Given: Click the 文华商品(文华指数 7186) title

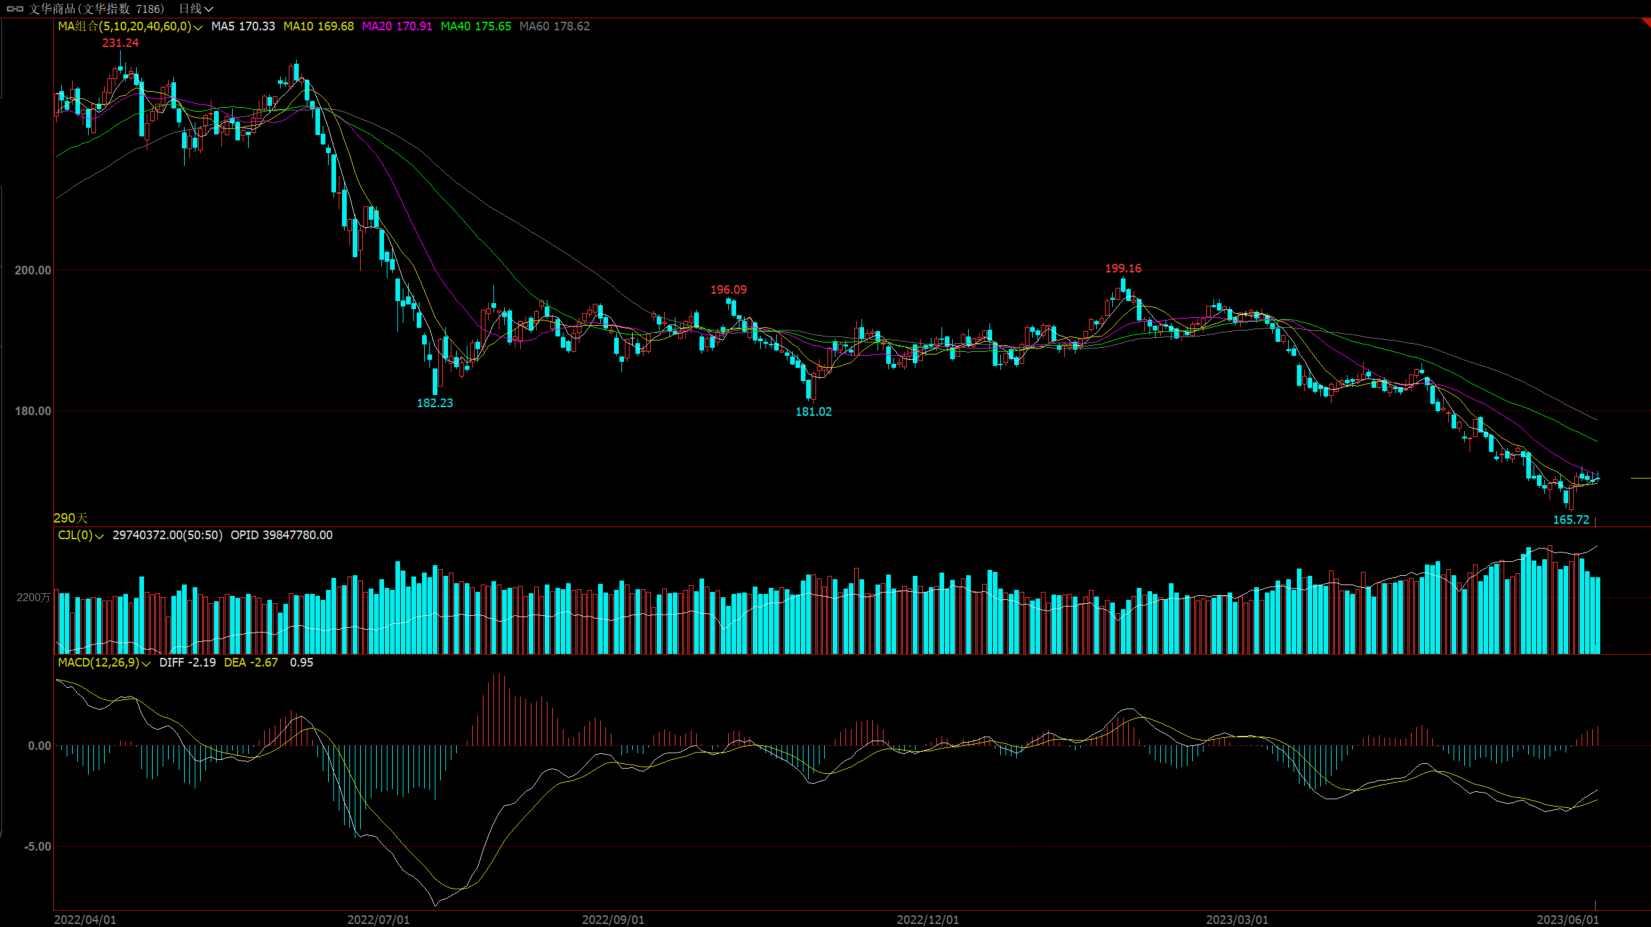Looking at the screenshot, I should 96,9.
